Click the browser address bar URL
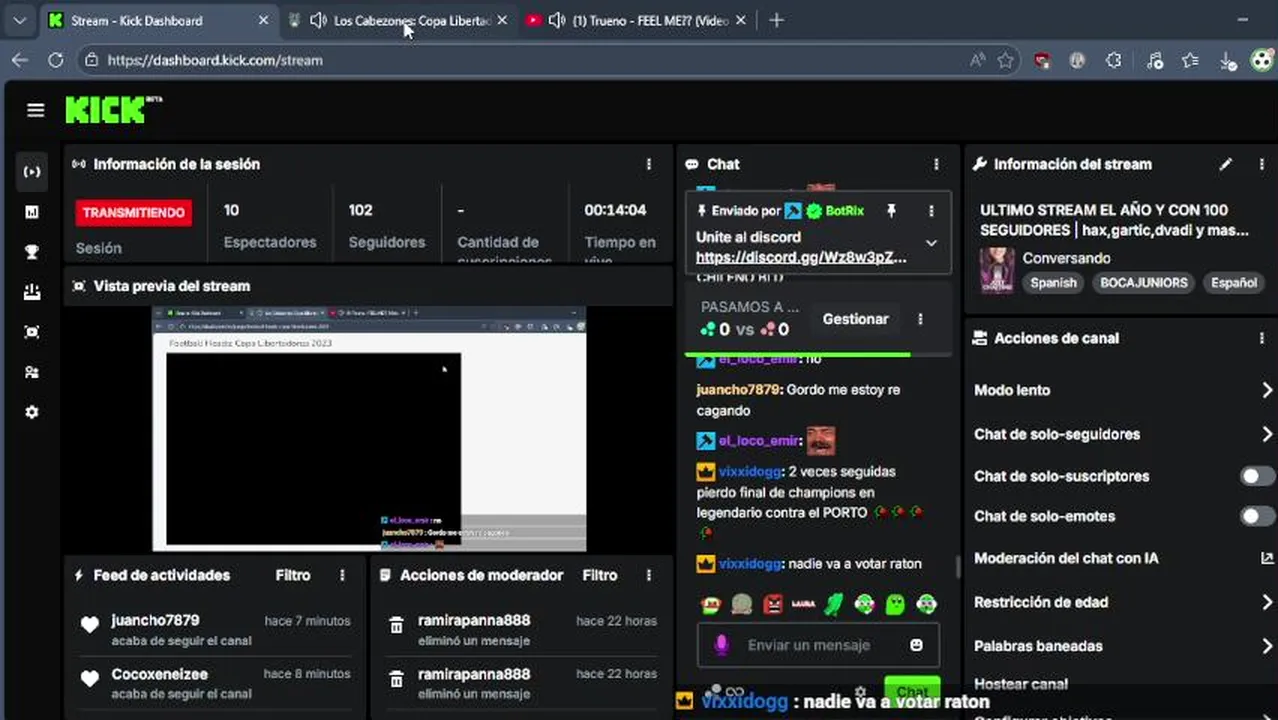The height and width of the screenshot is (720, 1278). (x=215, y=60)
